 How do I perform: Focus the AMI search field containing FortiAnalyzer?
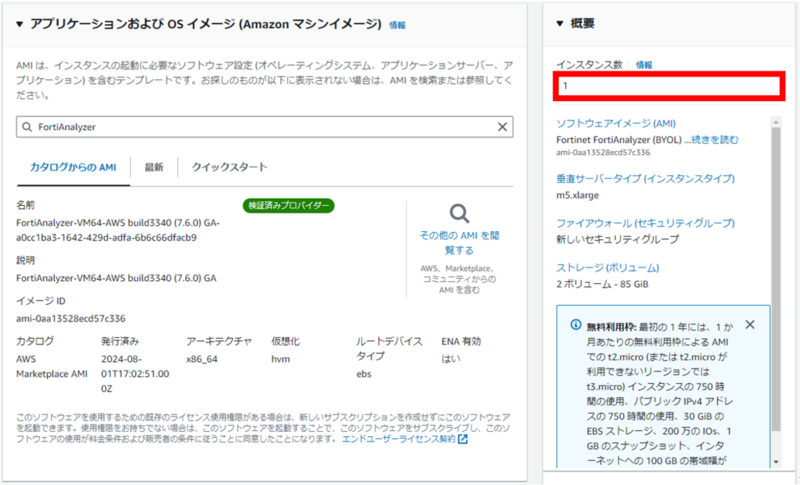(264, 127)
